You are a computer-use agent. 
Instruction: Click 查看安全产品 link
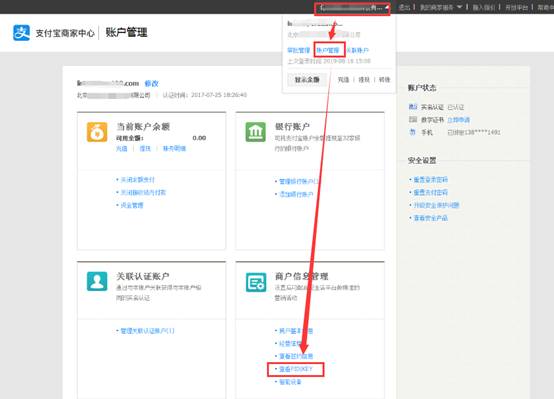click(430, 218)
